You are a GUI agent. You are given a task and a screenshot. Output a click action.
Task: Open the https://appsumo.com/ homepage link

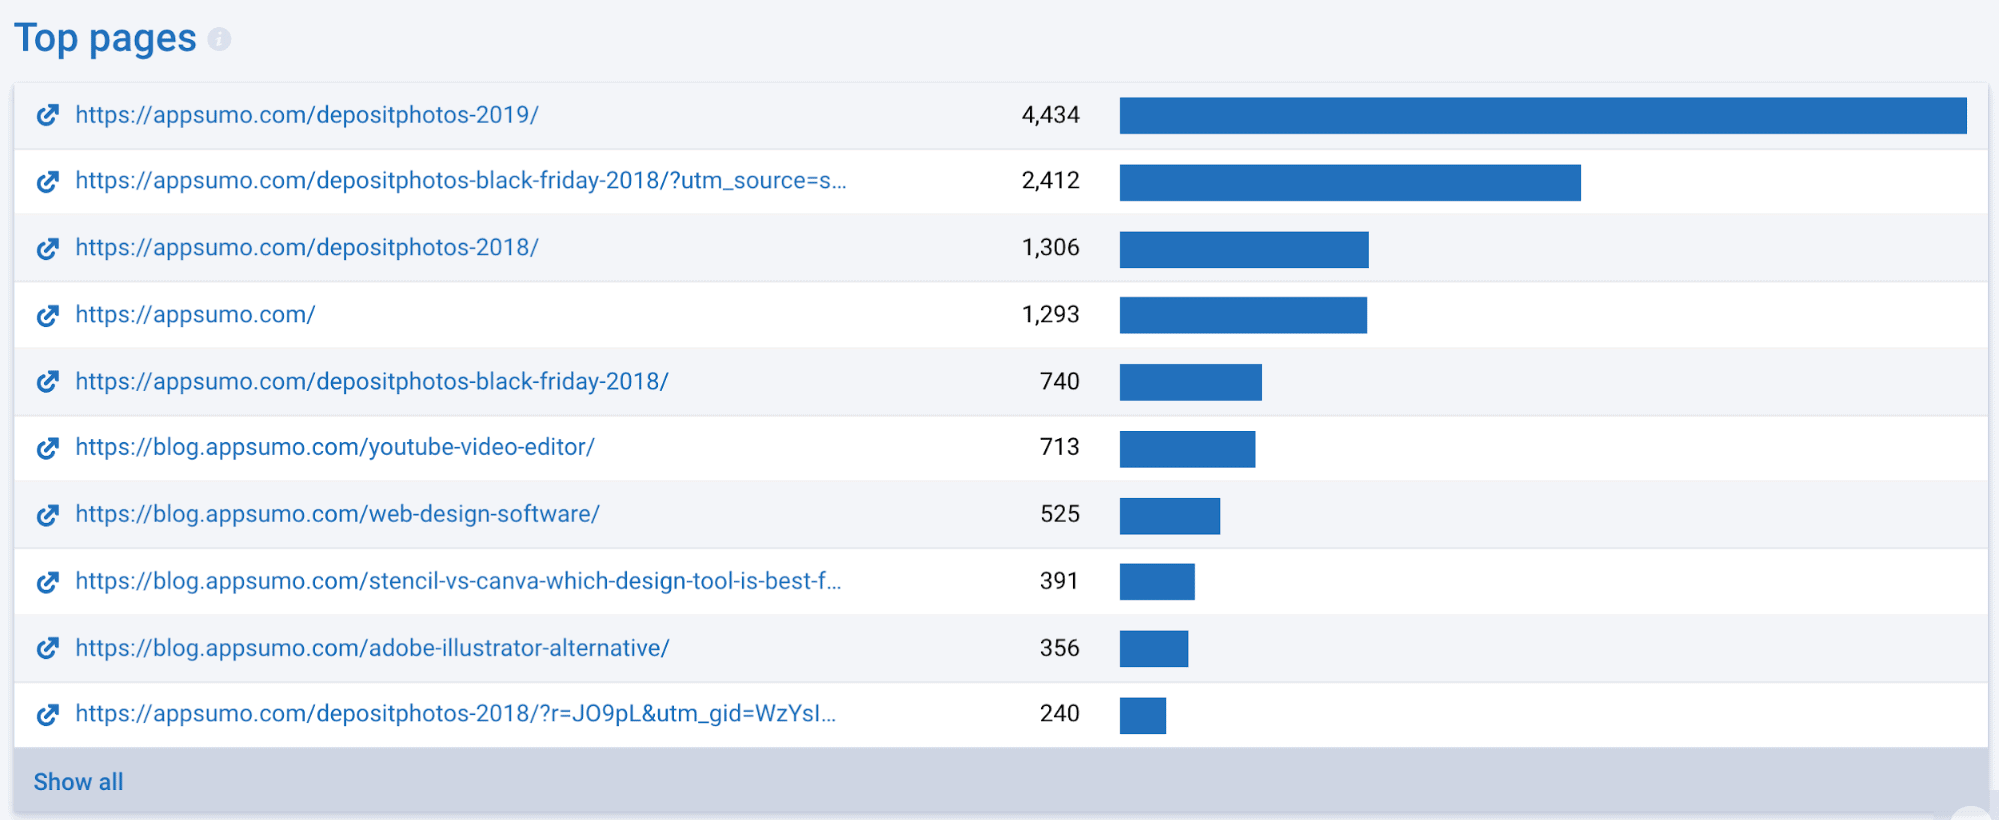click(x=195, y=315)
